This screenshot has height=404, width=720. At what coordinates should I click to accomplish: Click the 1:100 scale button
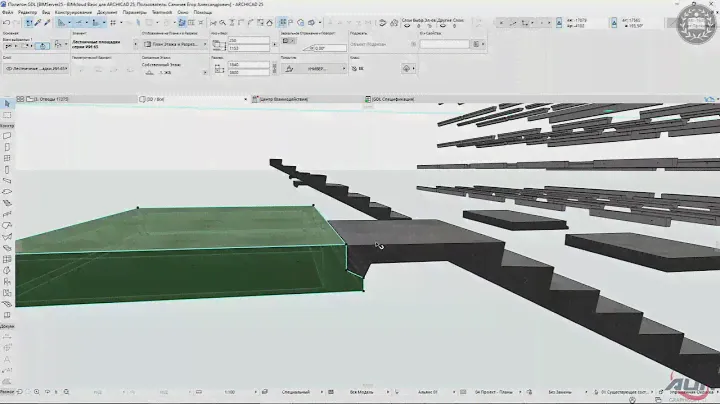pyautogui.click(x=231, y=392)
